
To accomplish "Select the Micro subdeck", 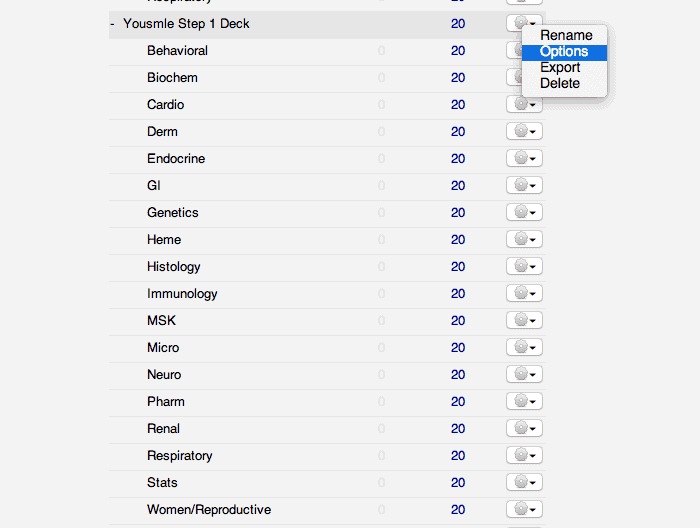I will click(163, 348).
